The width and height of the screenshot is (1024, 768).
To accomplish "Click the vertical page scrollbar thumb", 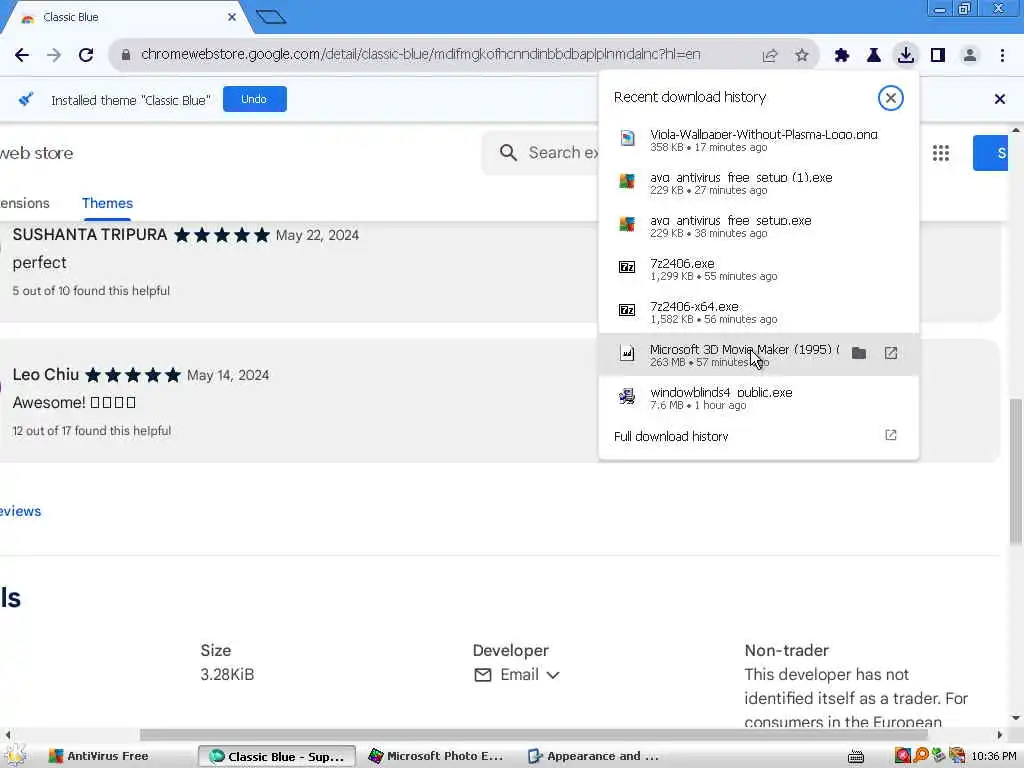I will (x=1016, y=470).
